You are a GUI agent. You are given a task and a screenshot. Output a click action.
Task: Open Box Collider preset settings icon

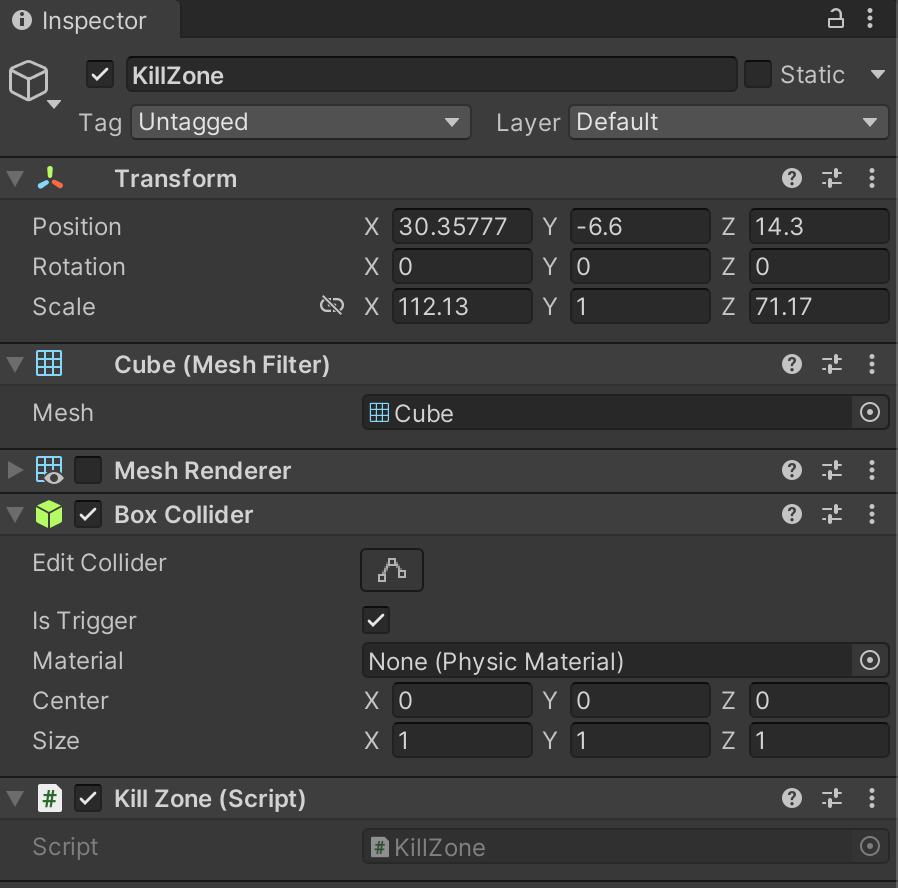(832, 515)
